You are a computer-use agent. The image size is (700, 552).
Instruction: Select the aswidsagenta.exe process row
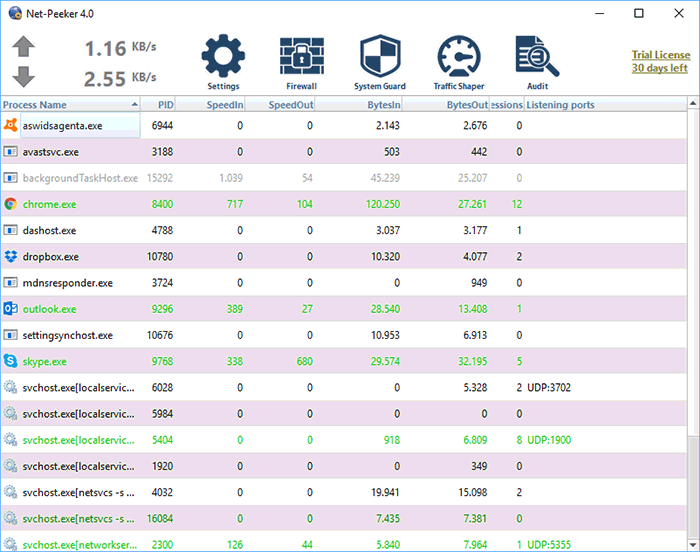pyautogui.click(x=344, y=125)
